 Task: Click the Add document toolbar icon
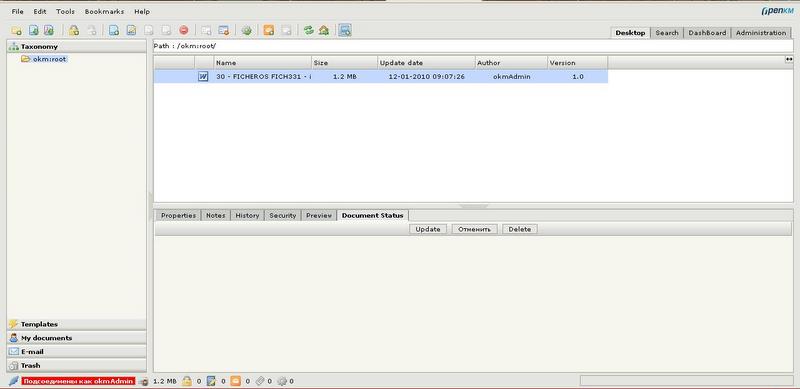(114, 31)
